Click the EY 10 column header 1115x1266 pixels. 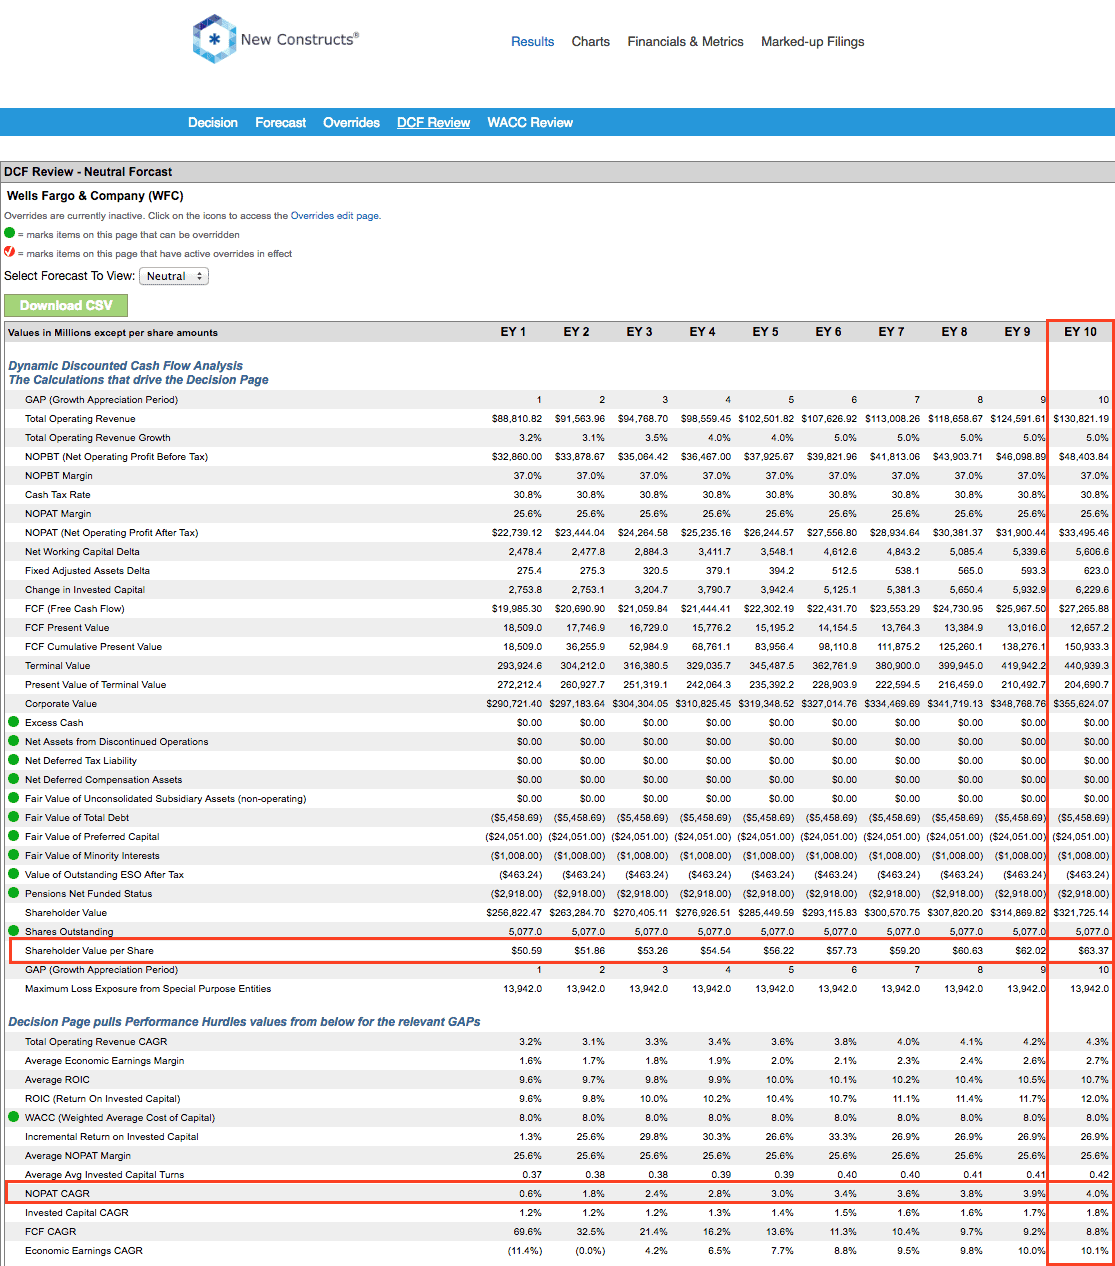coord(1080,332)
